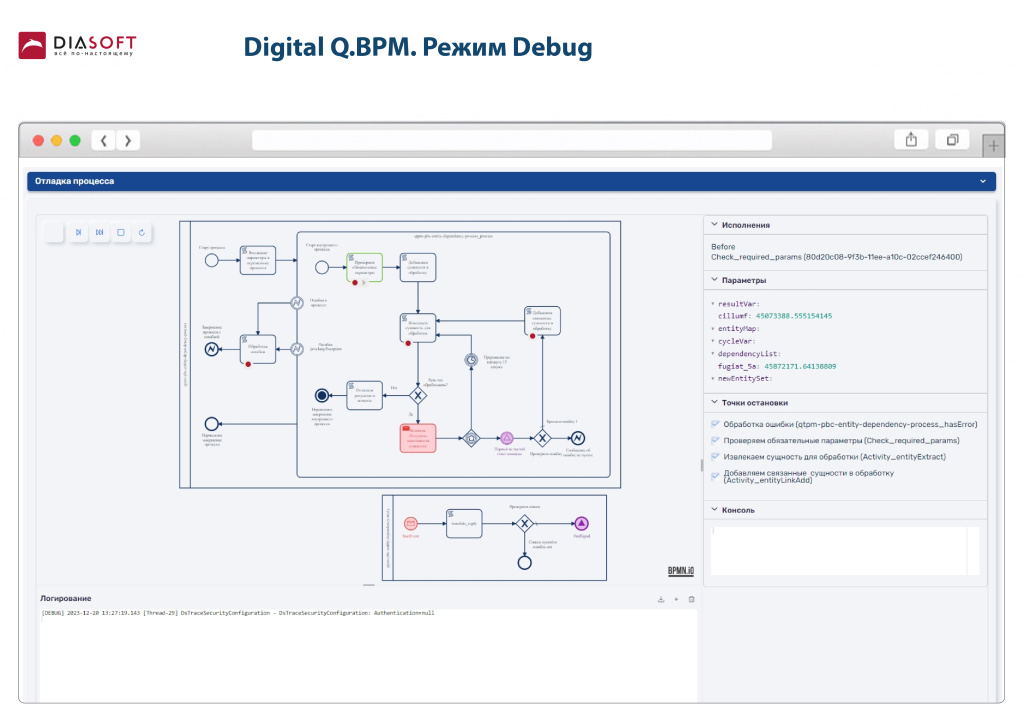Click the panel splitter handle beside diagram

(701, 465)
